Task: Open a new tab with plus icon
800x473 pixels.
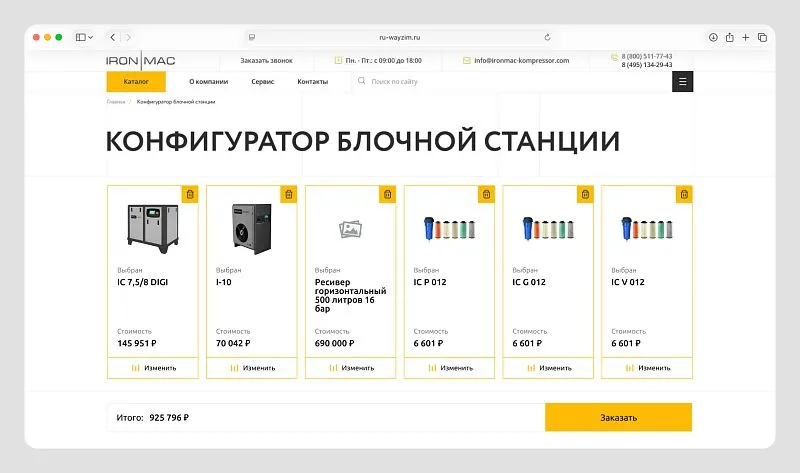Action: tap(745, 37)
